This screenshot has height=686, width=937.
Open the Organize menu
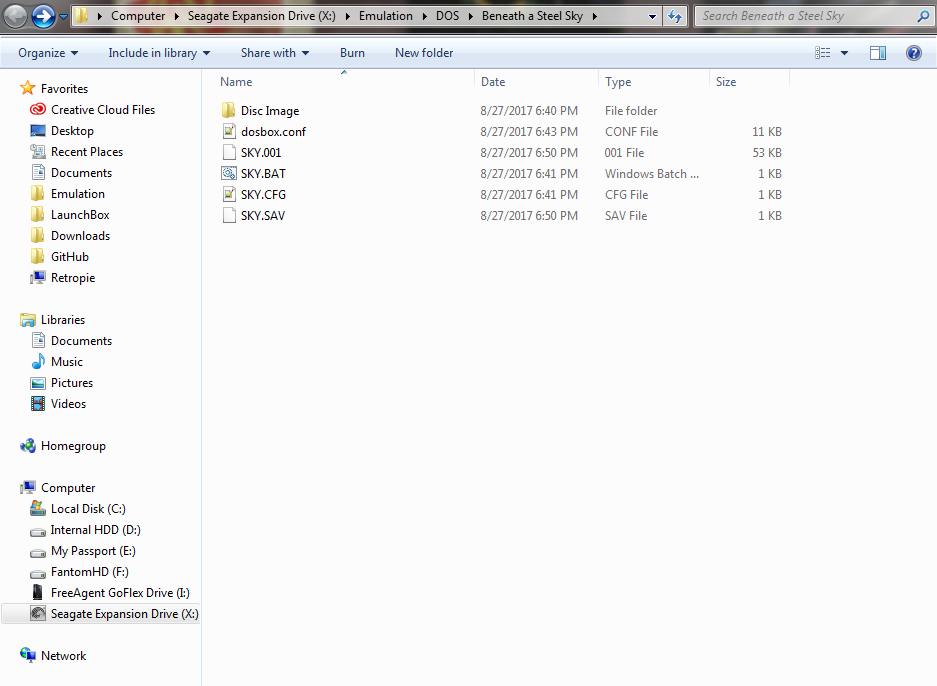48,53
